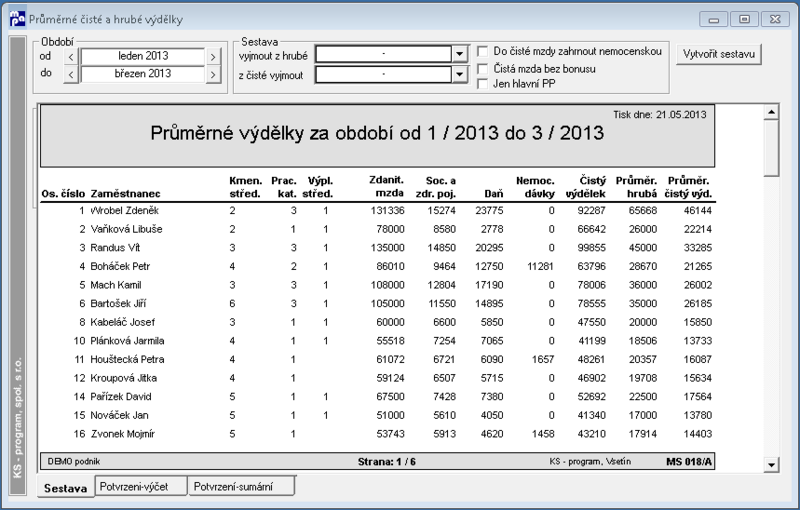Click the report scrollbar down arrow
Screen dimensions: 800x510
[771, 465]
